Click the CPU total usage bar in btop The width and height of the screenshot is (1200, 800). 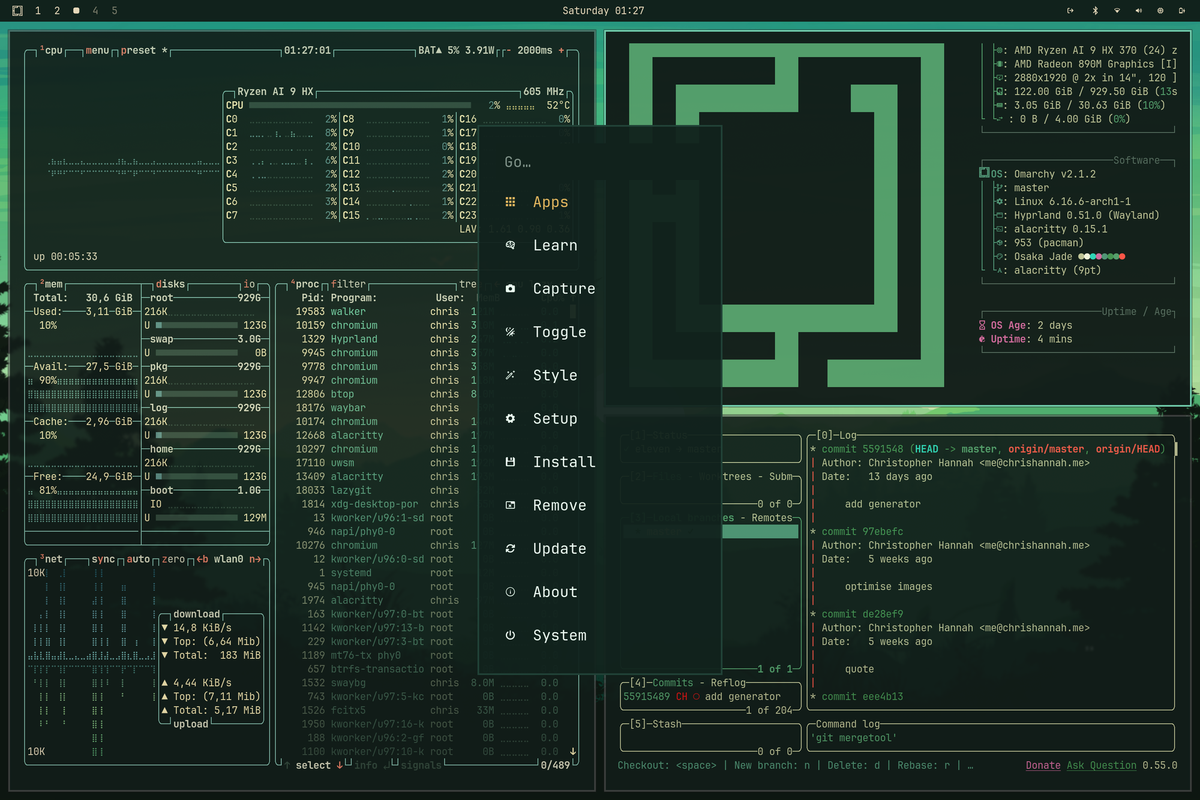pyautogui.click(x=360, y=105)
